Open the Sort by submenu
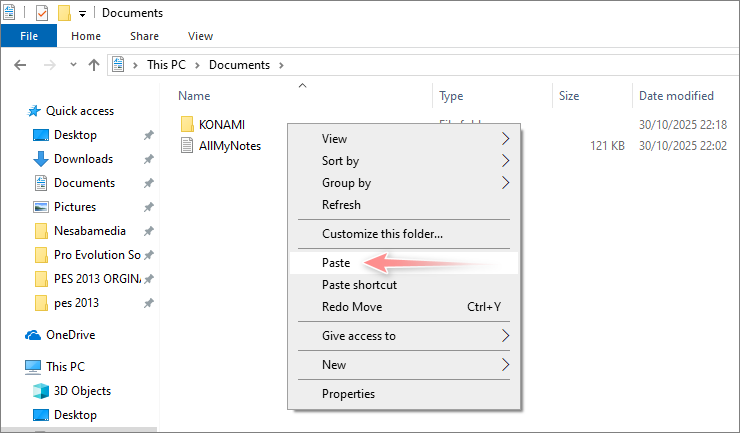This screenshot has width=740, height=433. pyautogui.click(x=404, y=161)
